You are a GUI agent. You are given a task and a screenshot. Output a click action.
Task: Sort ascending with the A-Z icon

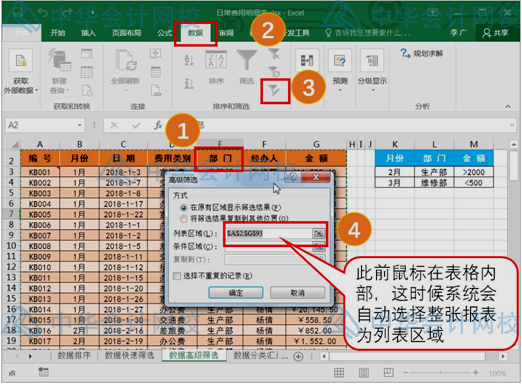tap(189, 60)
